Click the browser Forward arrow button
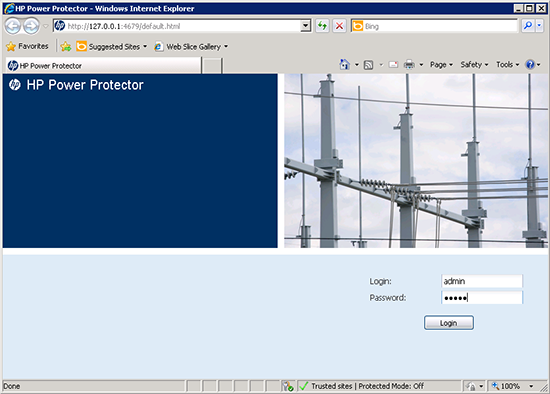This screenshot has width=550, height=394. pyautogui.click(x=32, y=26)
